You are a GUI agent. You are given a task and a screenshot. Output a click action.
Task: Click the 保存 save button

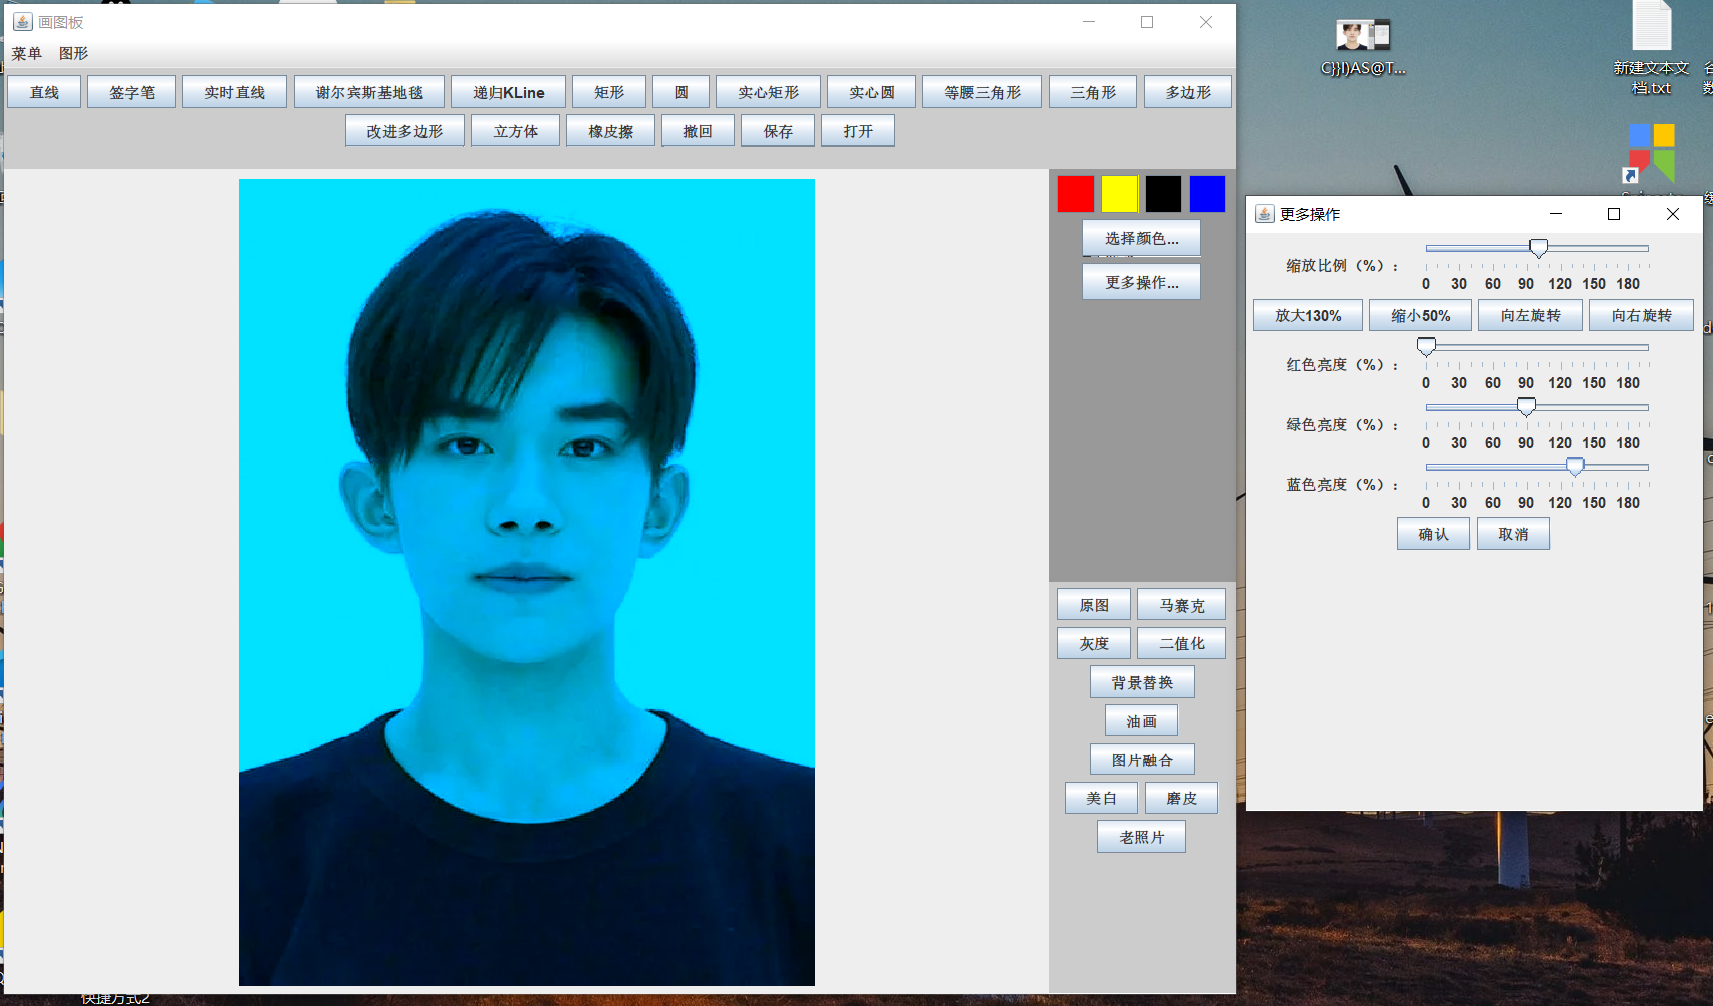[778, 131]
